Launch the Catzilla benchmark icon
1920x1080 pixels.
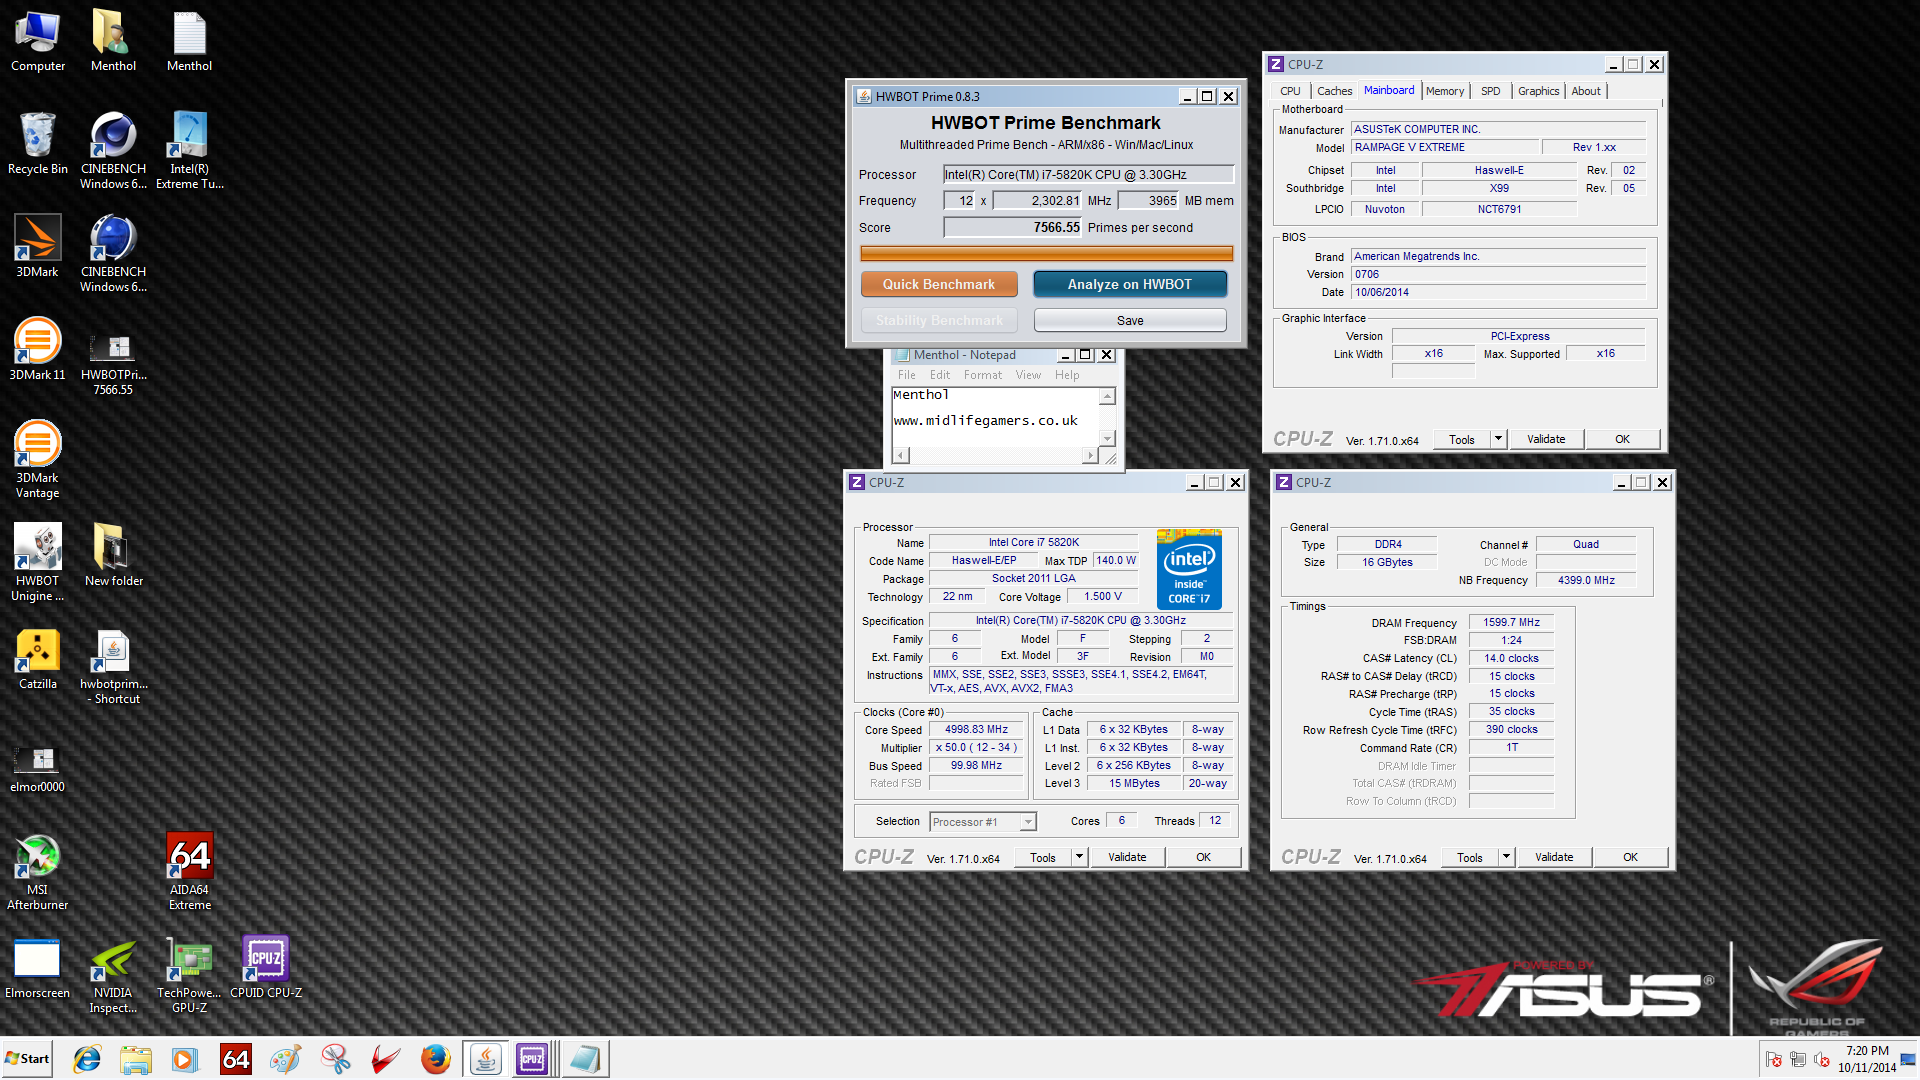coord(38,660)
